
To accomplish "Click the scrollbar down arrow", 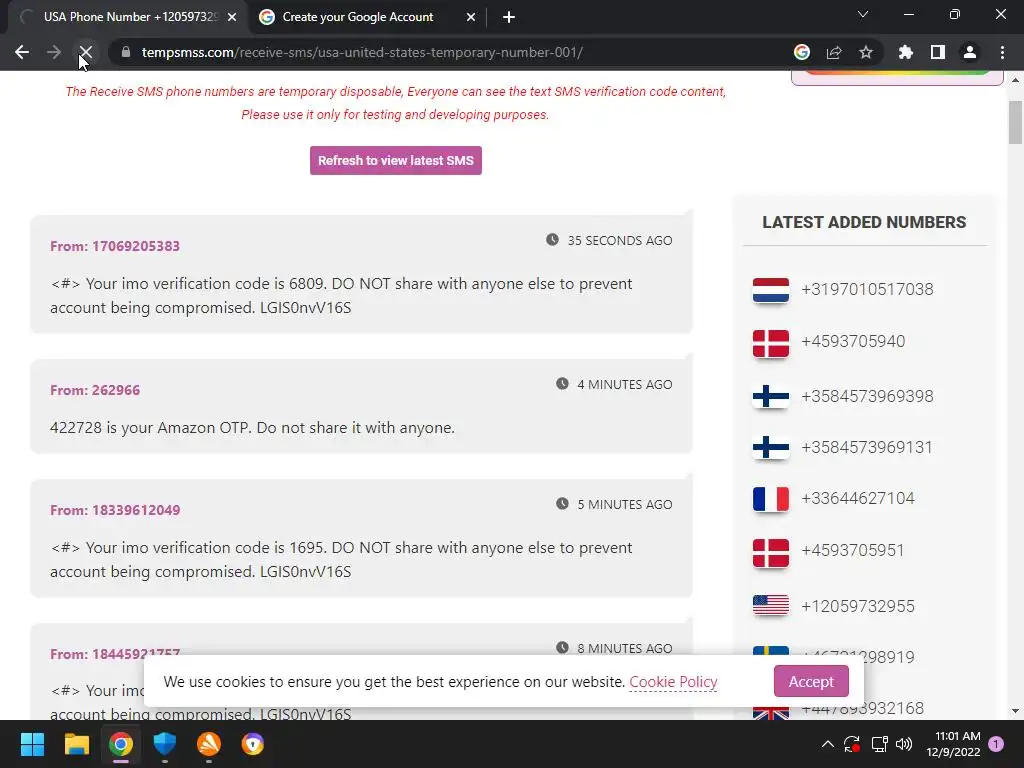I will [x=1015, y=711].
